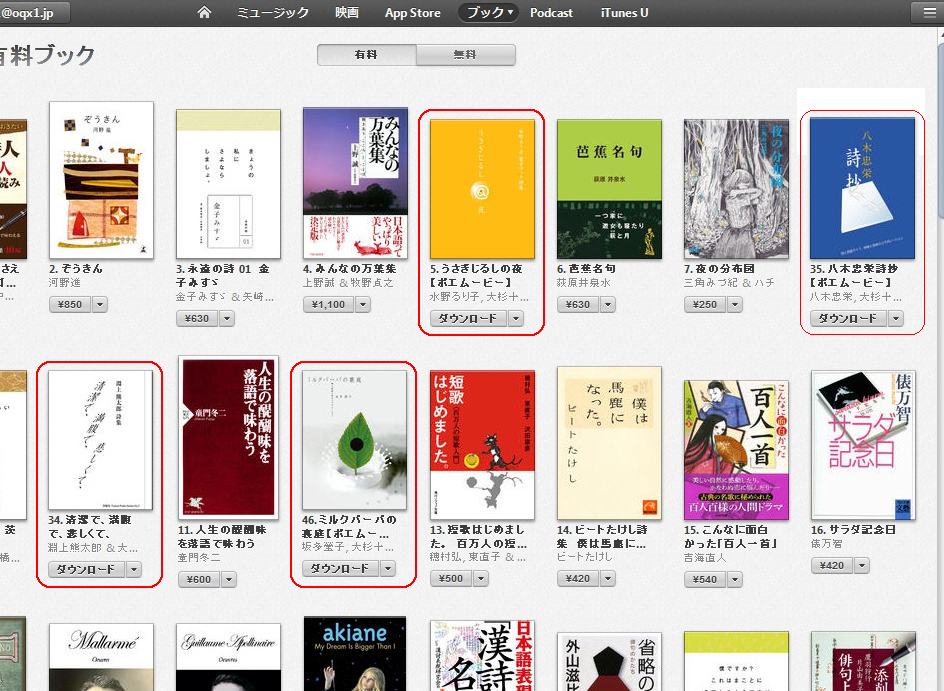Open 人生の醍醐味を落語で味わう cover

[x=229, y=438]
